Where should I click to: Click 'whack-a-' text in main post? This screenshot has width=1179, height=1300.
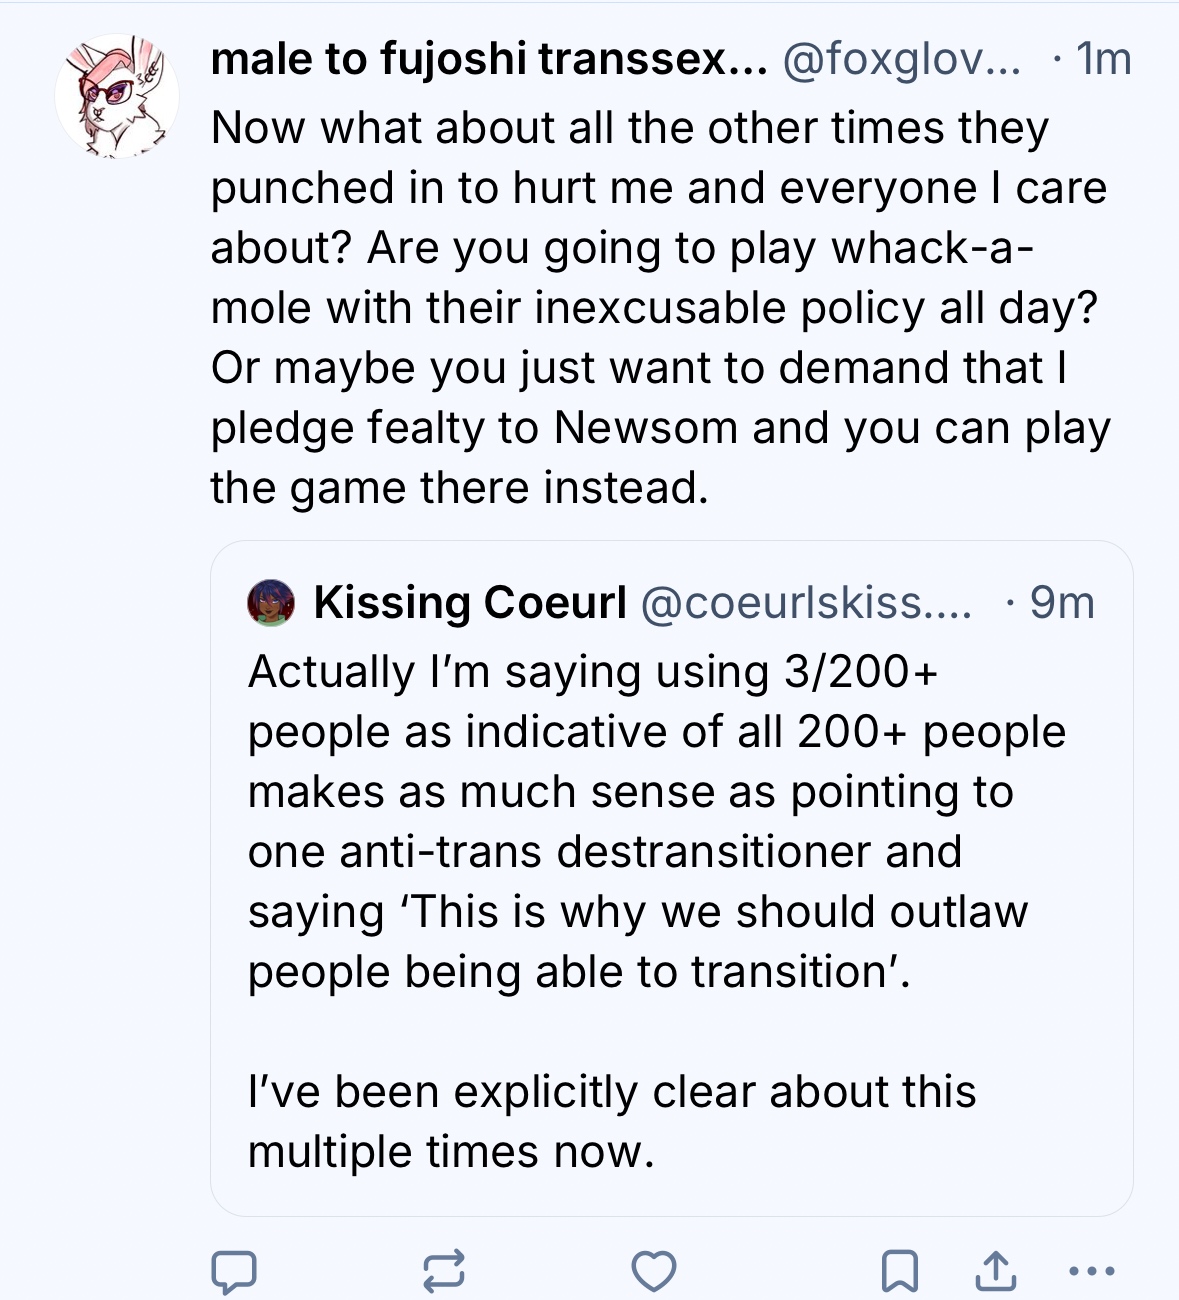[932, 248]
